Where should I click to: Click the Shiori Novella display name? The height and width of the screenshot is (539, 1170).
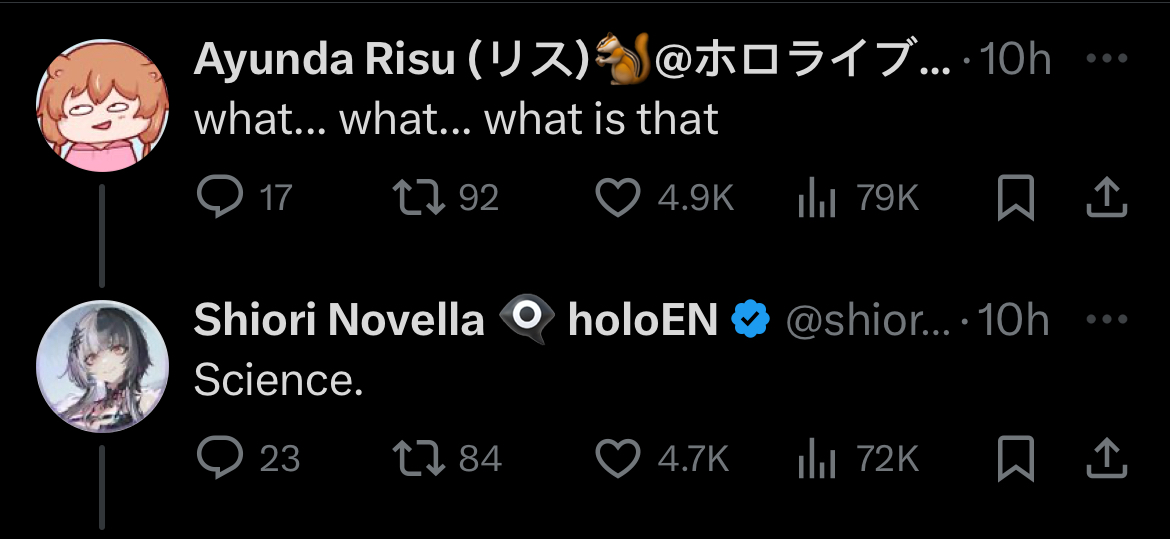coord(338,320)
